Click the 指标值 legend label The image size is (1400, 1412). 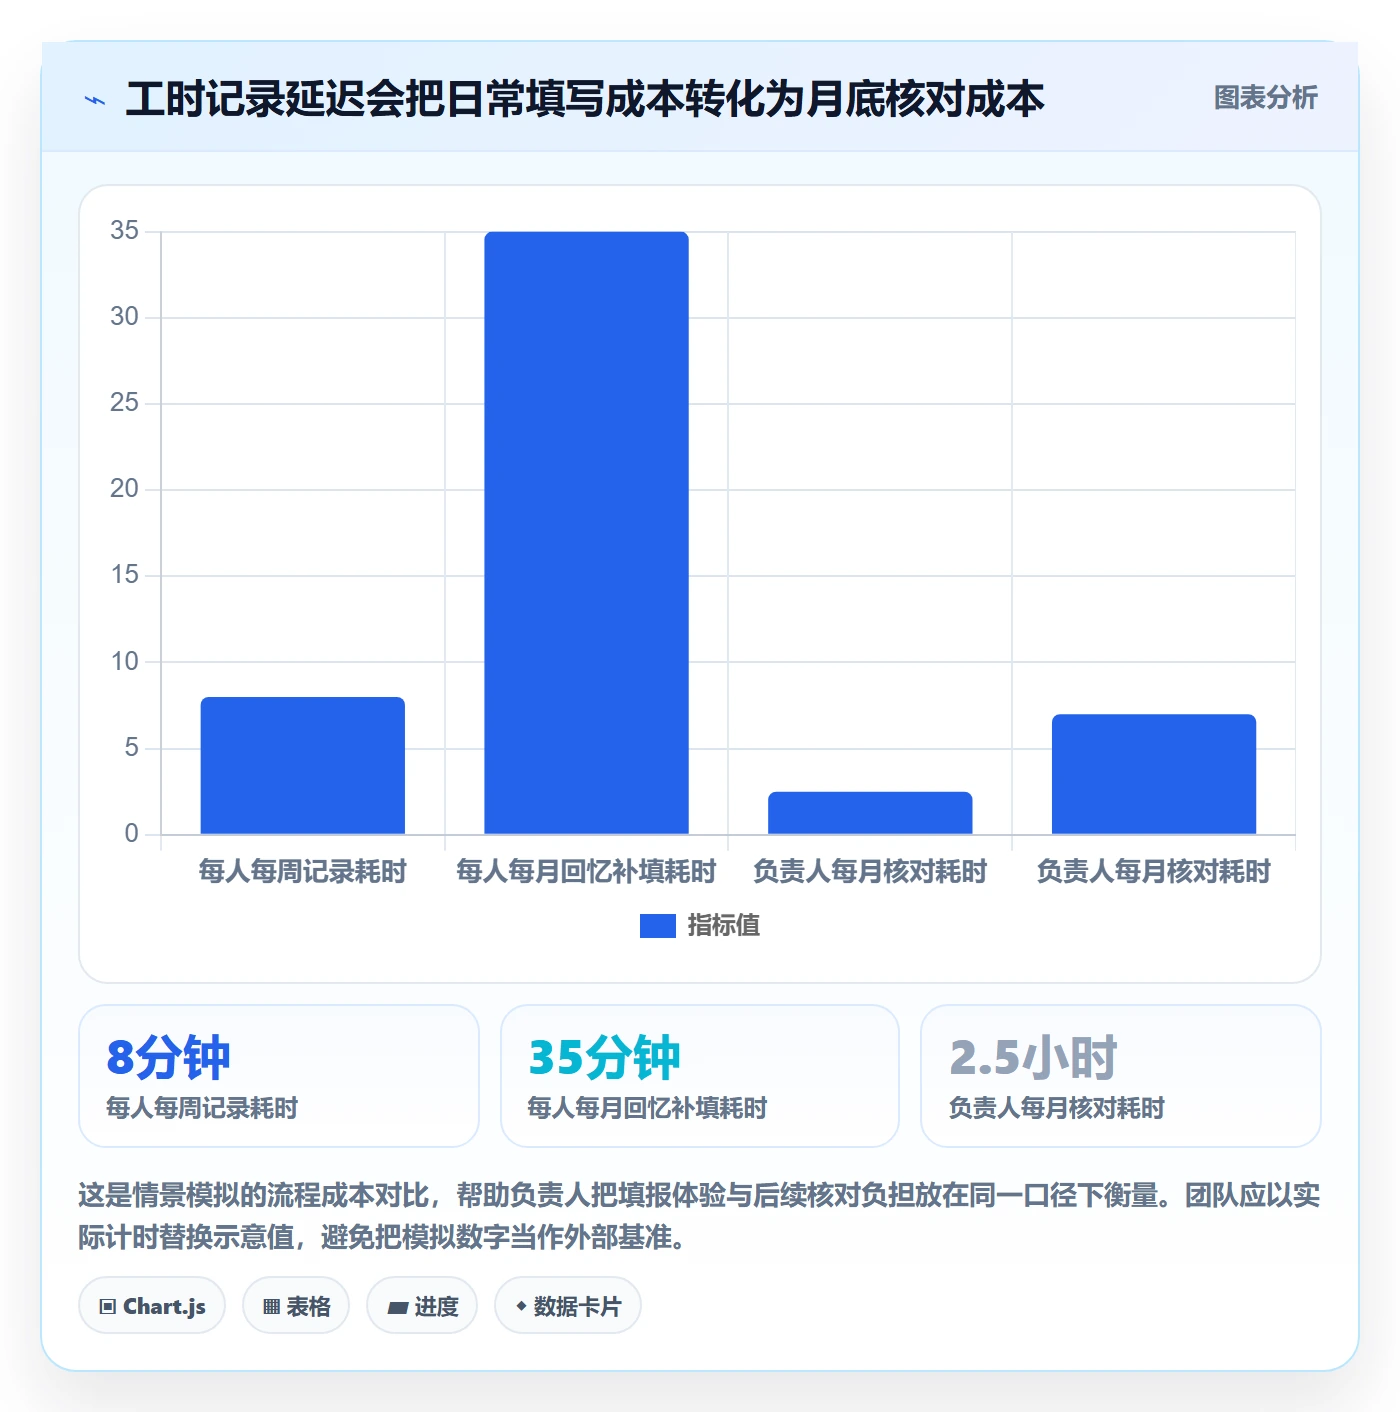pyautogui.click(x=724, y=926)
